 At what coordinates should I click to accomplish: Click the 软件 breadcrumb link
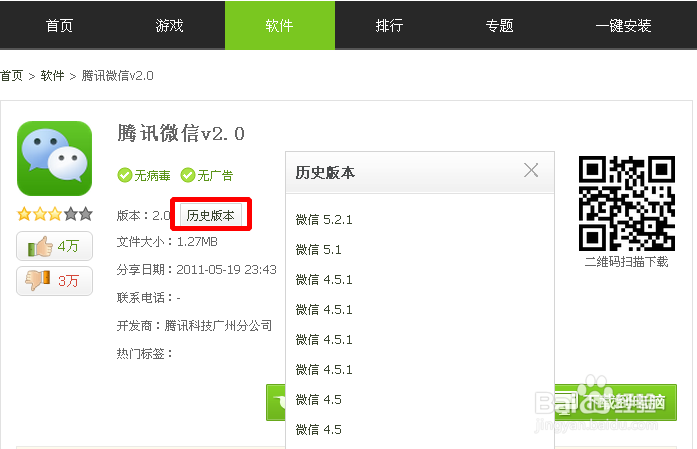52,76
